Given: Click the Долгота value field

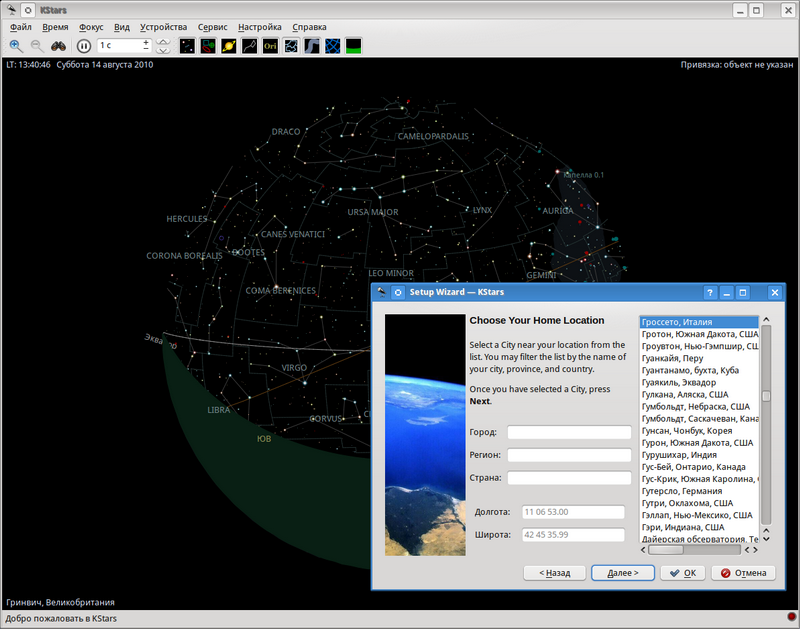Looking at the screenshot, I should [x=573, y=512].
